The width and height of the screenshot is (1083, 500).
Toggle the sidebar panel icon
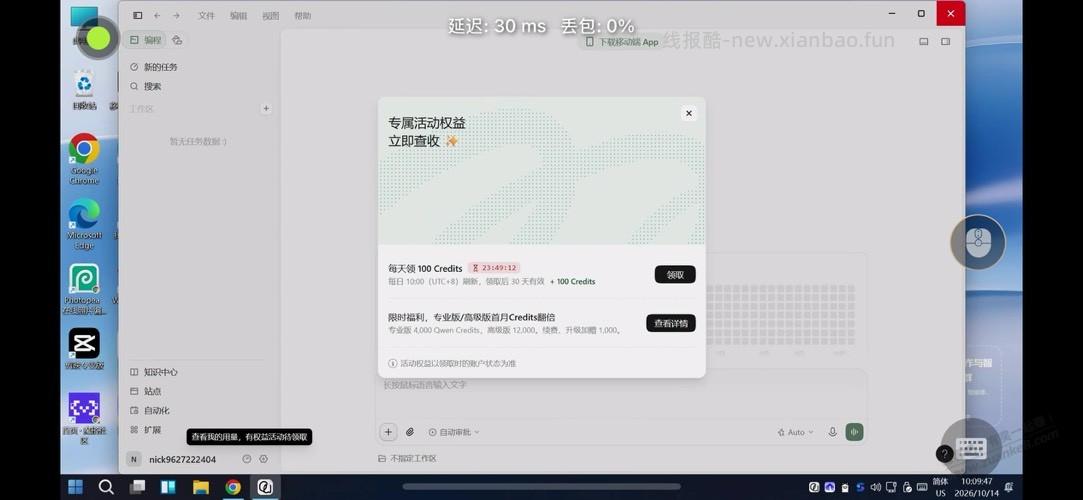[137, 15]
